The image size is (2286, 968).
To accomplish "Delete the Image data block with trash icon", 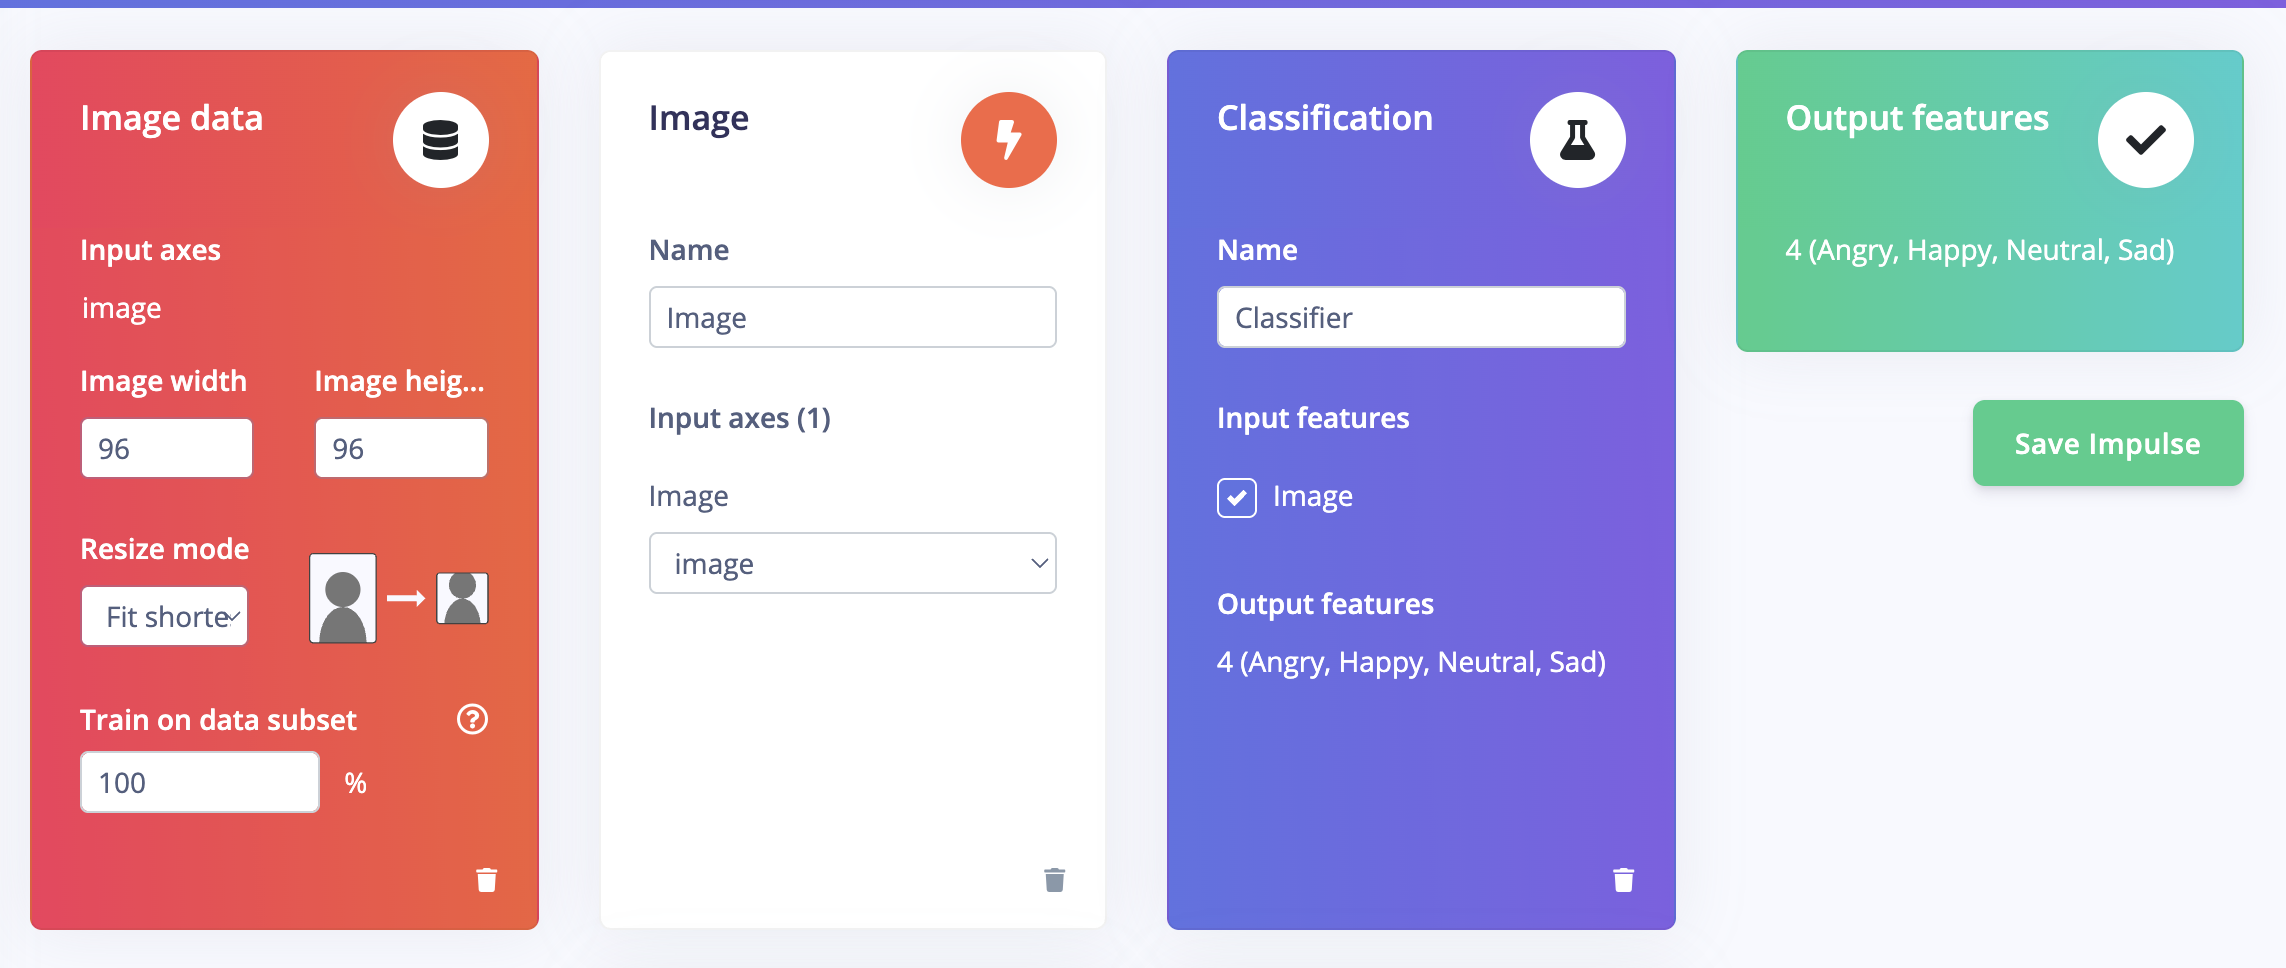I will coord(487,880).
